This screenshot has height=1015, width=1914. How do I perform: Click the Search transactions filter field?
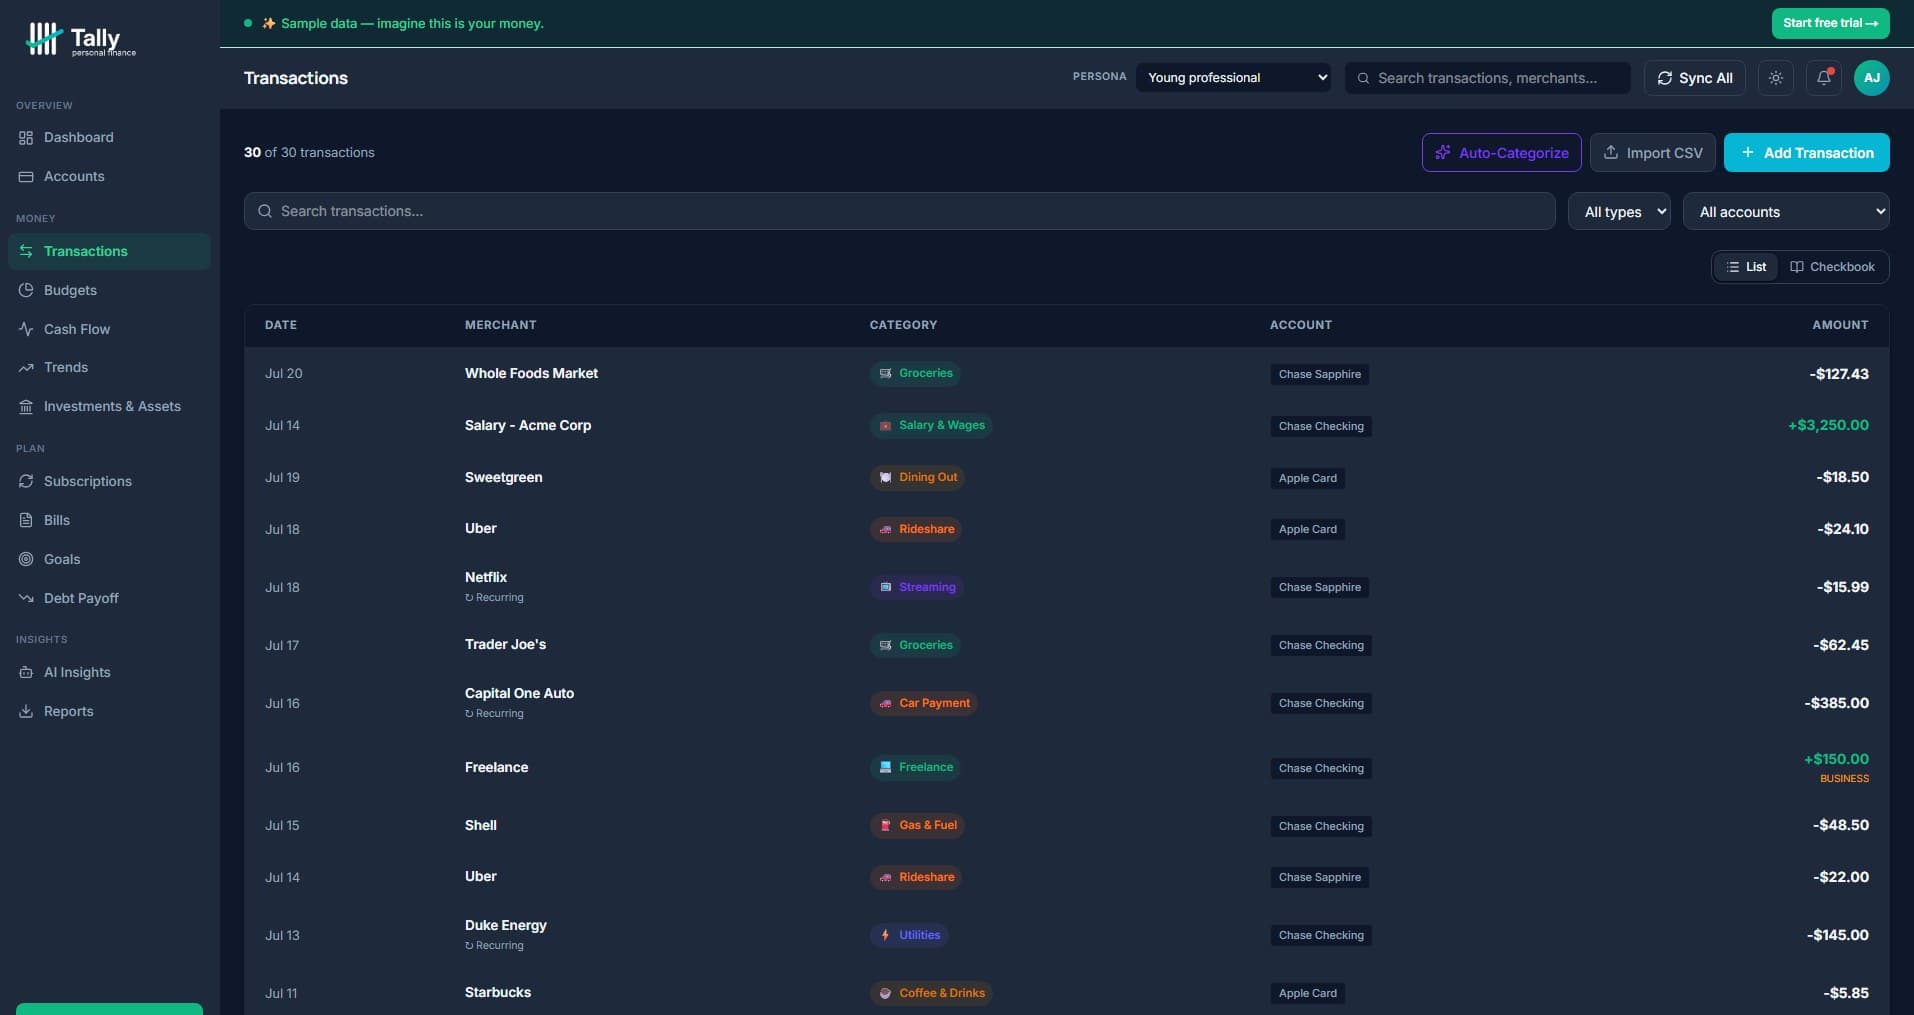click(899, 212)
